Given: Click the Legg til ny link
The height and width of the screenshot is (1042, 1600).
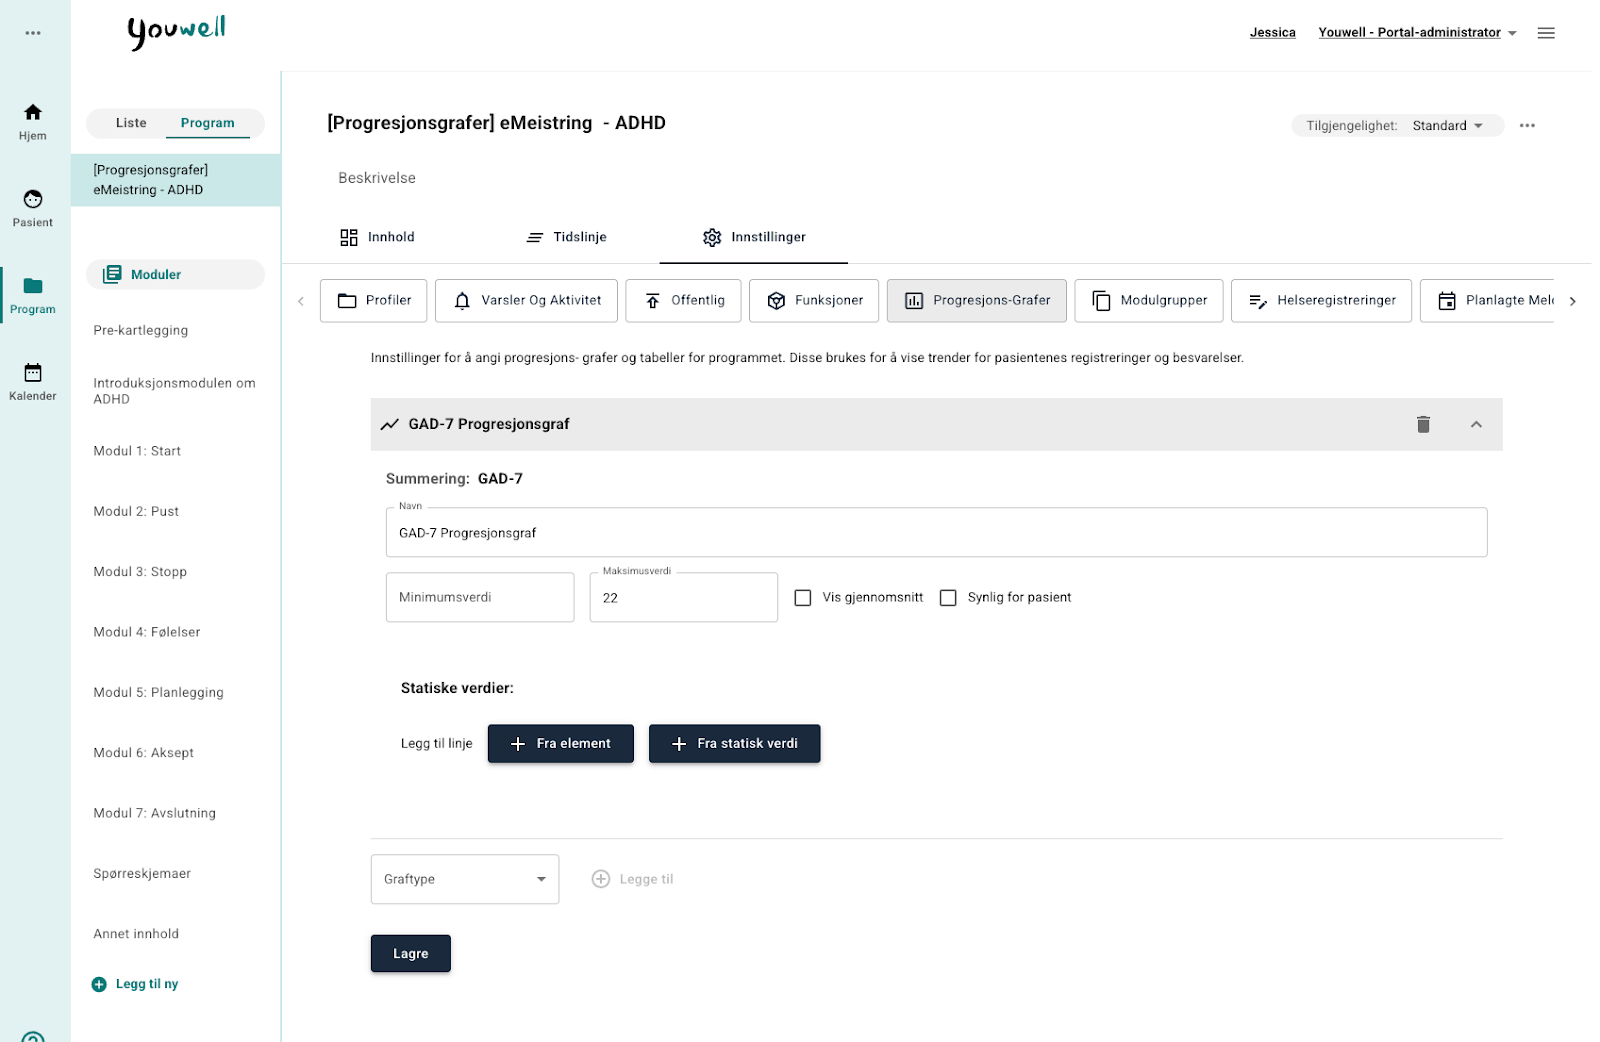Looking at the screenshot, I should pyautogui.click(x=147, y=984).
